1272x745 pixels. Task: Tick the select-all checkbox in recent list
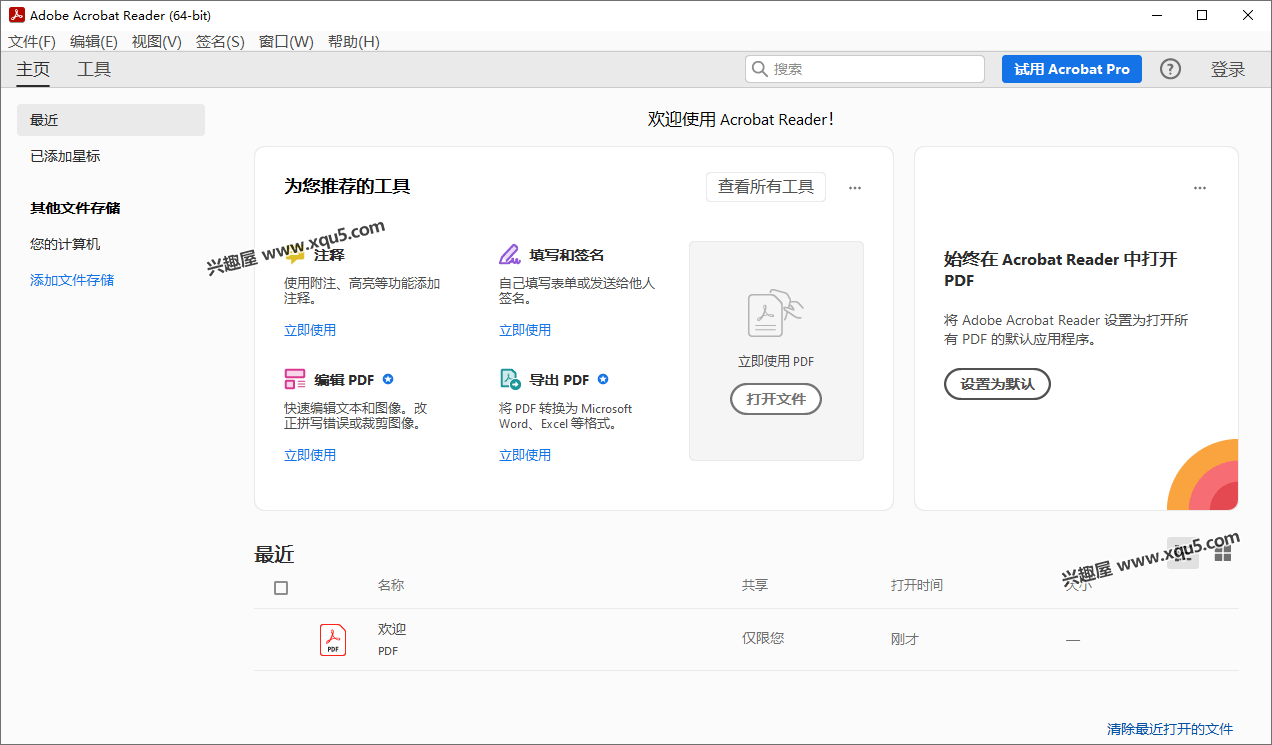point(281,588)
